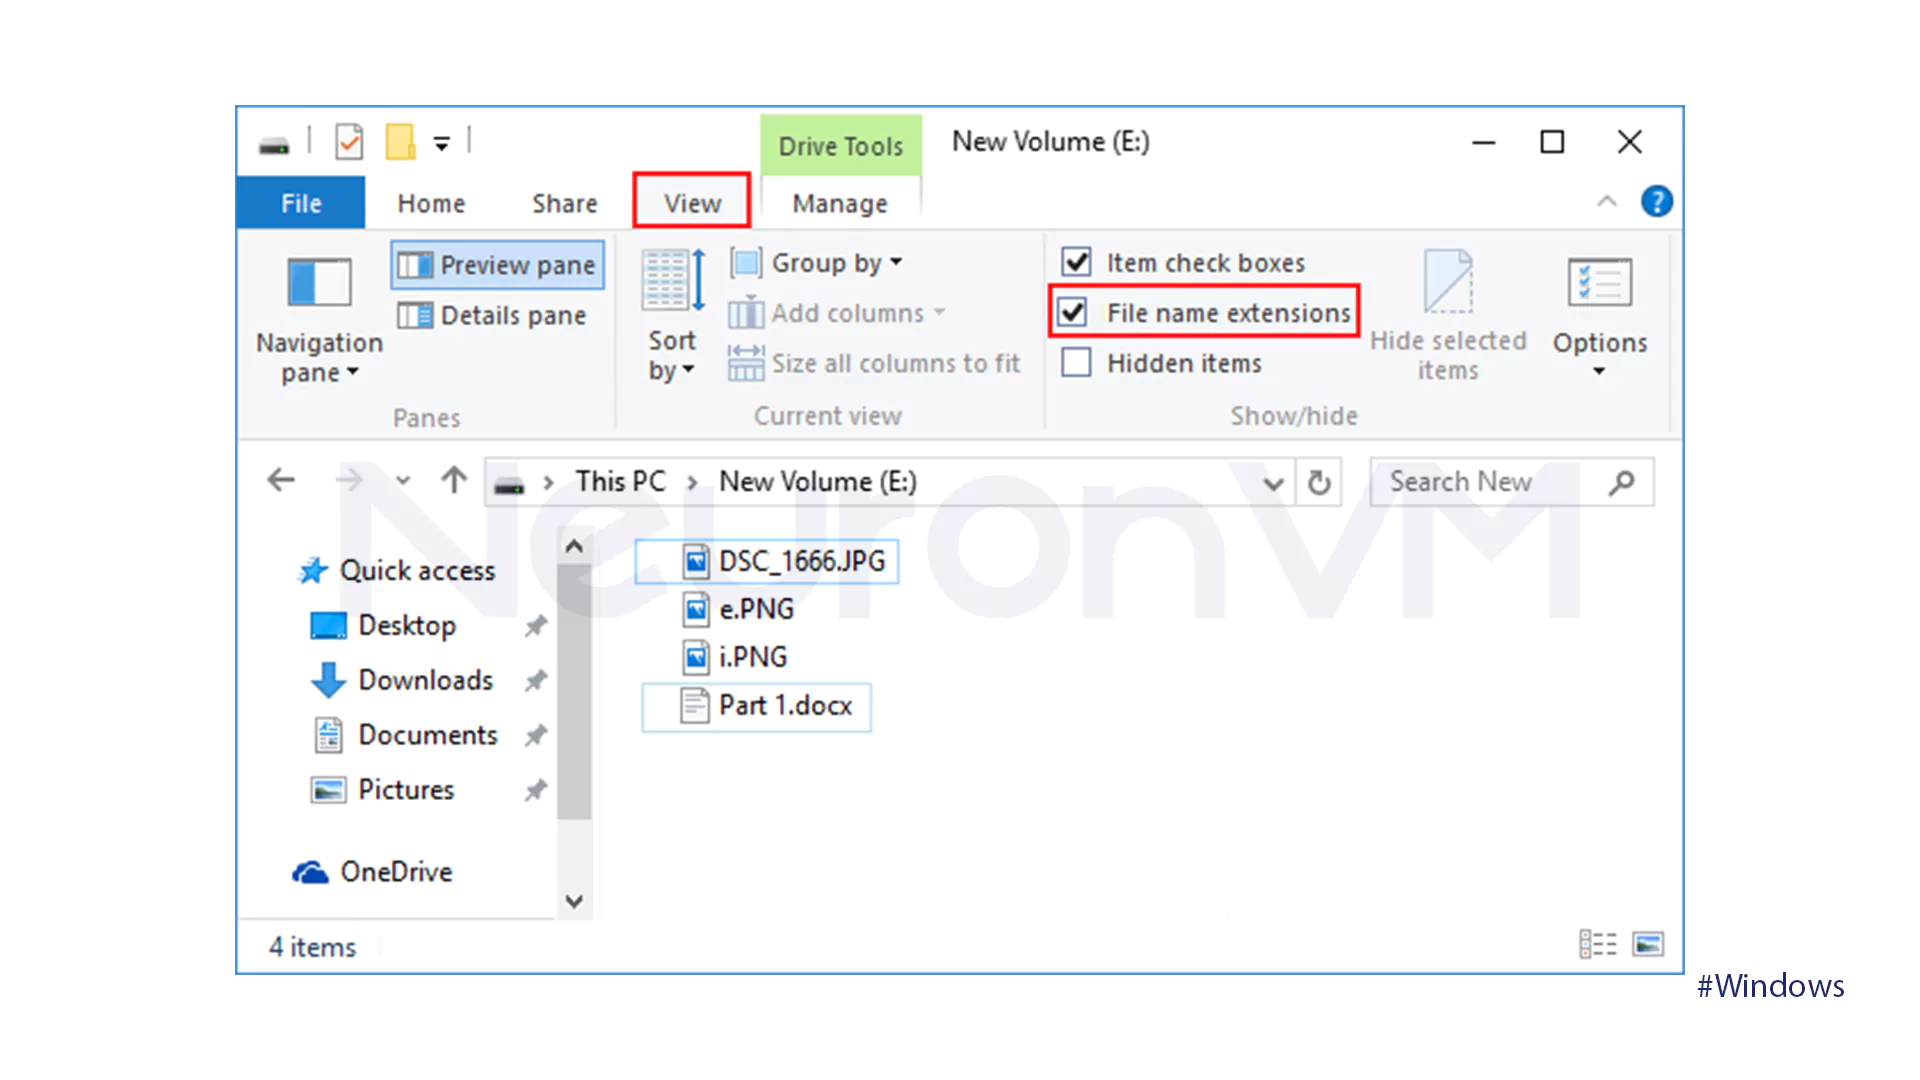
Task: Disable File name extensions
Action: pos(1072,312)
